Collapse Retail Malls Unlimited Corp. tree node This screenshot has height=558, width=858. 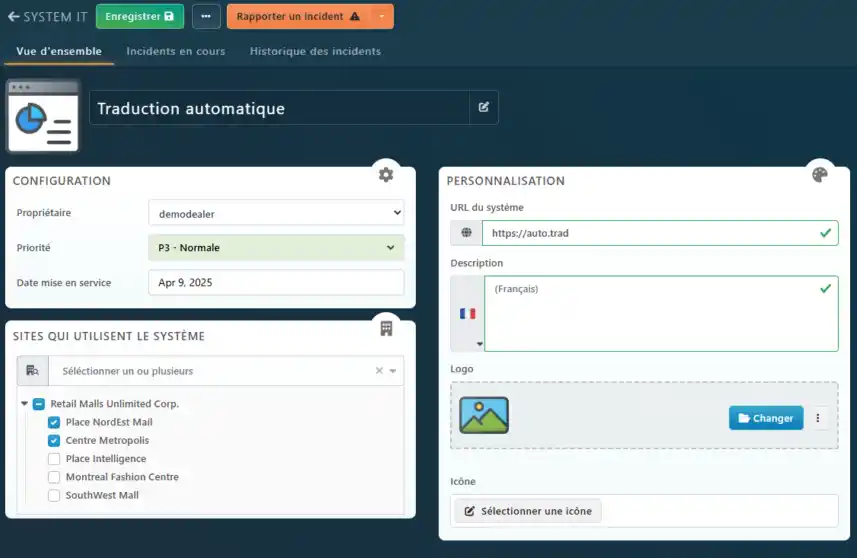click(24, 404)
